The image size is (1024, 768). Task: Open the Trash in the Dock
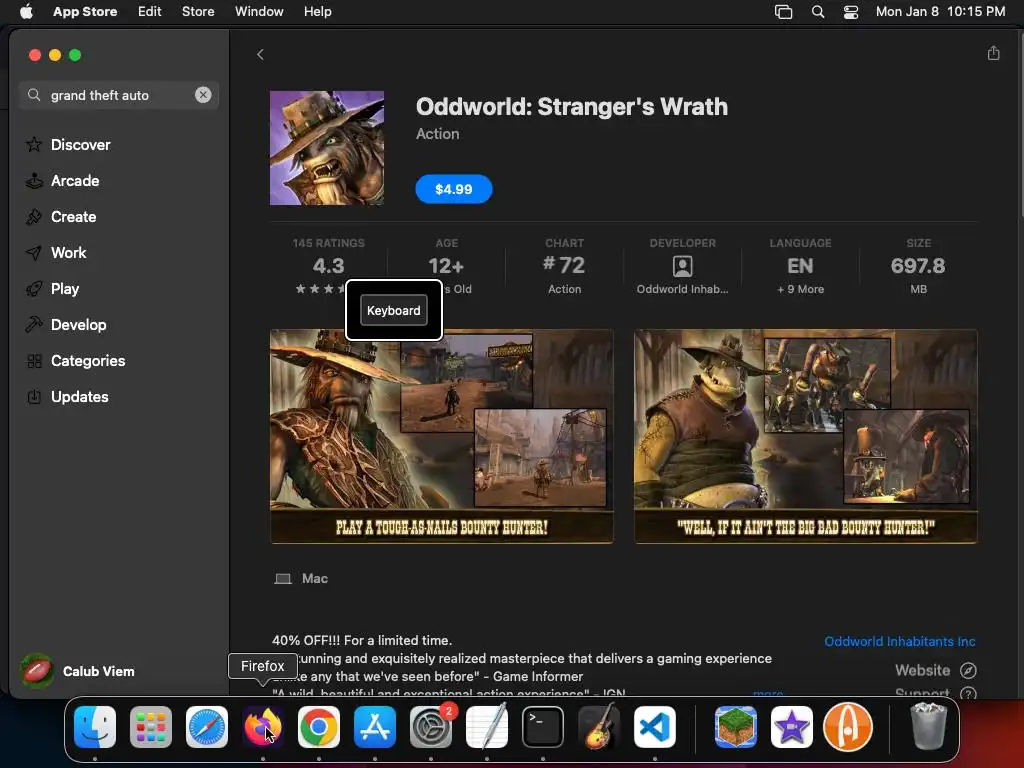pos(928,727)
